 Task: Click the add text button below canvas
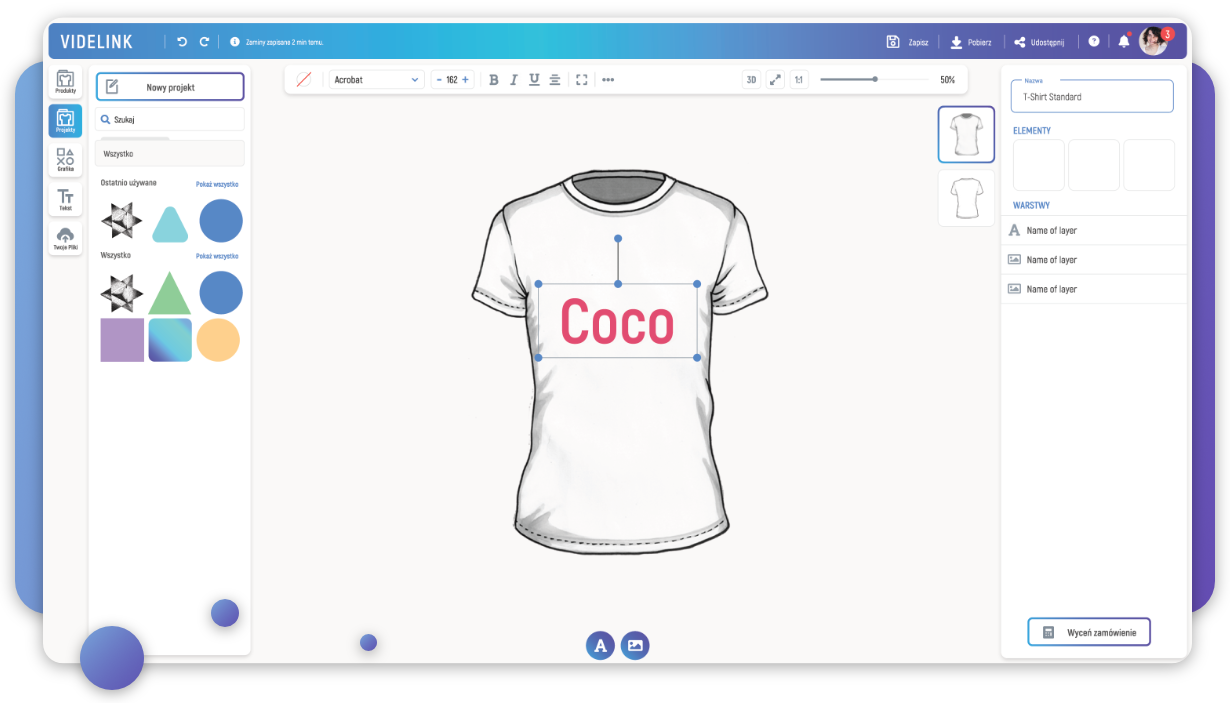pyautogui.click(x=600, y=646)
